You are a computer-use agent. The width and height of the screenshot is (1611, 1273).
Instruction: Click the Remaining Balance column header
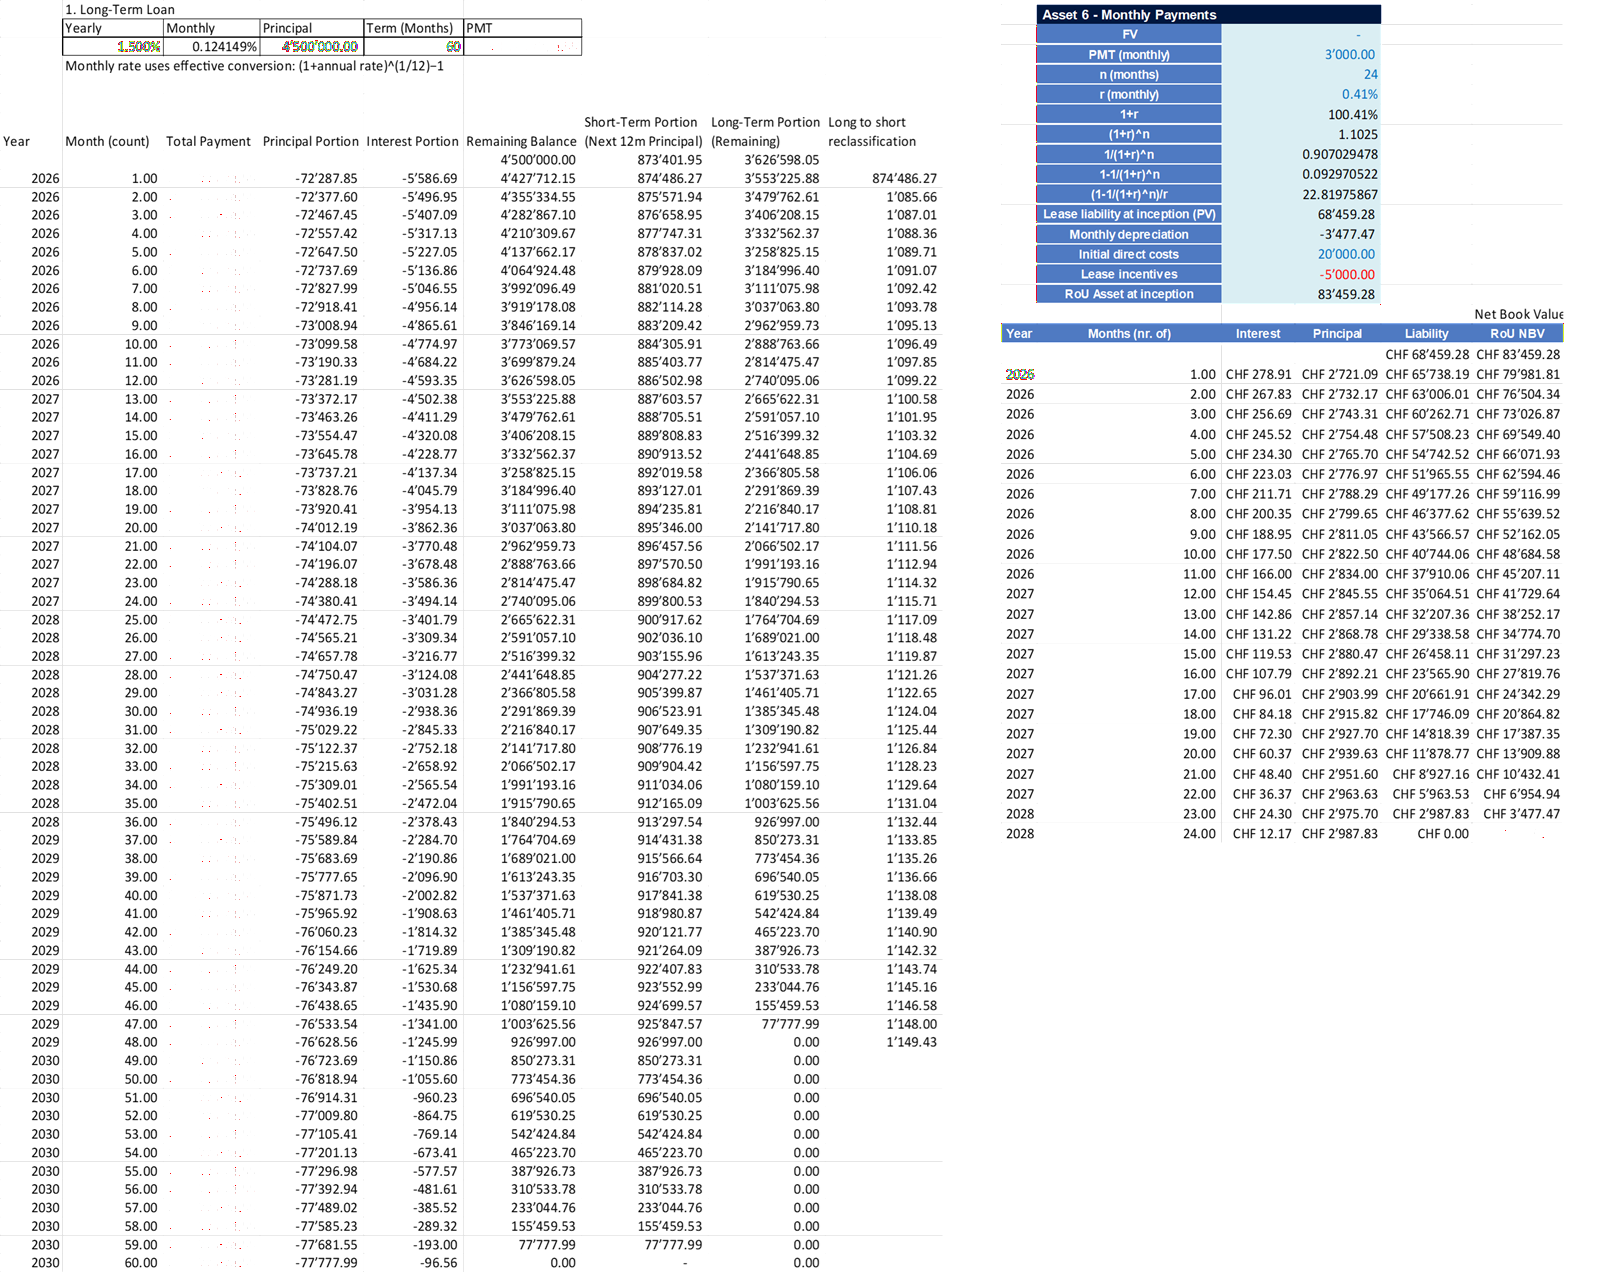click(x=521, y=141)
